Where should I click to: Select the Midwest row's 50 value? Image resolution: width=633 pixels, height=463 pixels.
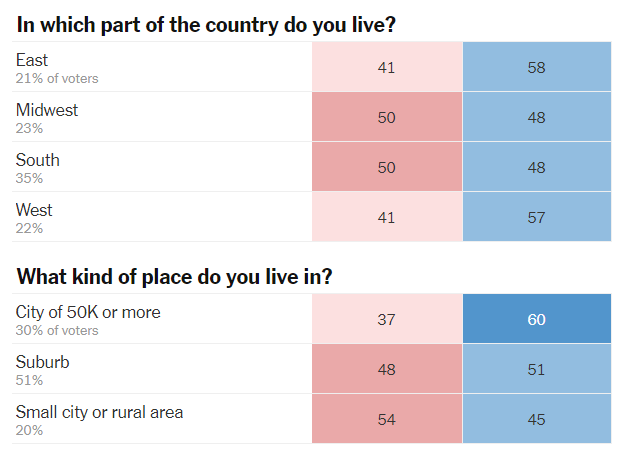point(387,117)
